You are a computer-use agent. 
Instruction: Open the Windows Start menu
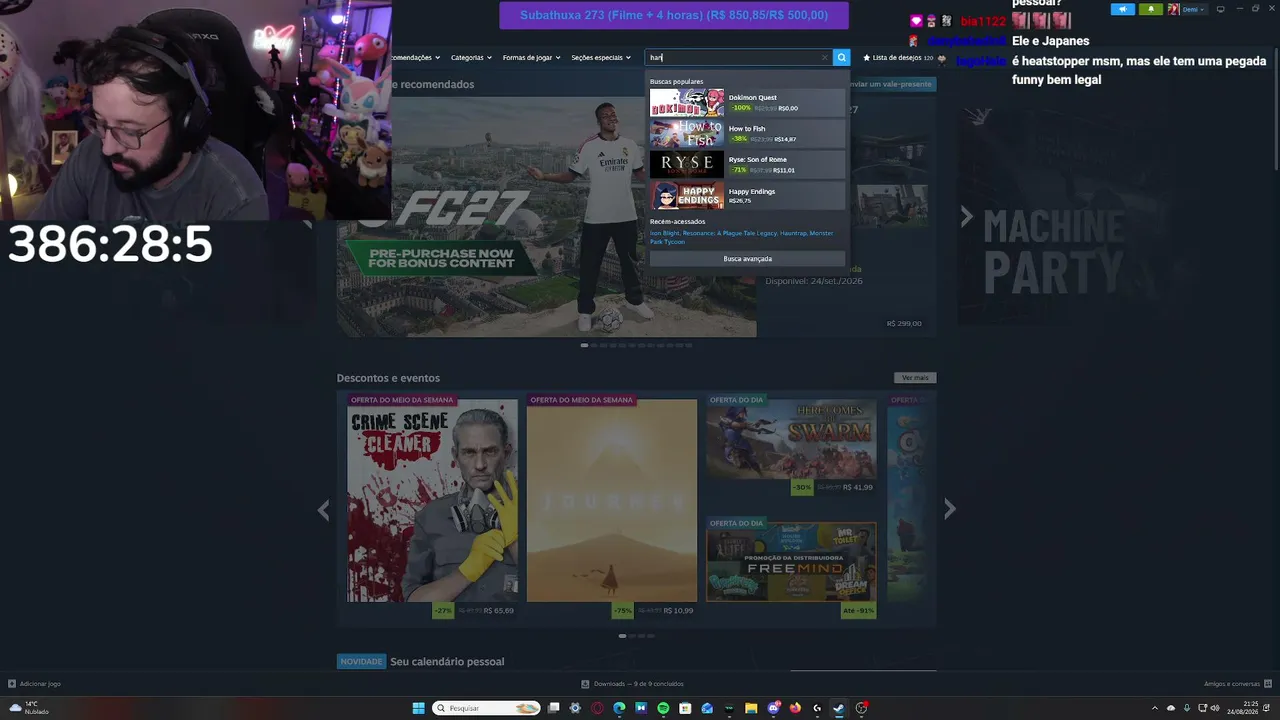[x=419, y=708]
